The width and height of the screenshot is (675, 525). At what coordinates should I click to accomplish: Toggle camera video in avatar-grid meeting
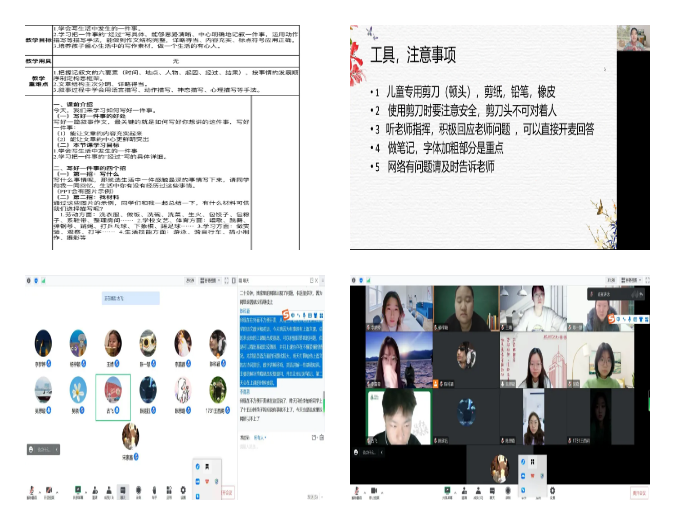[48, 492]
